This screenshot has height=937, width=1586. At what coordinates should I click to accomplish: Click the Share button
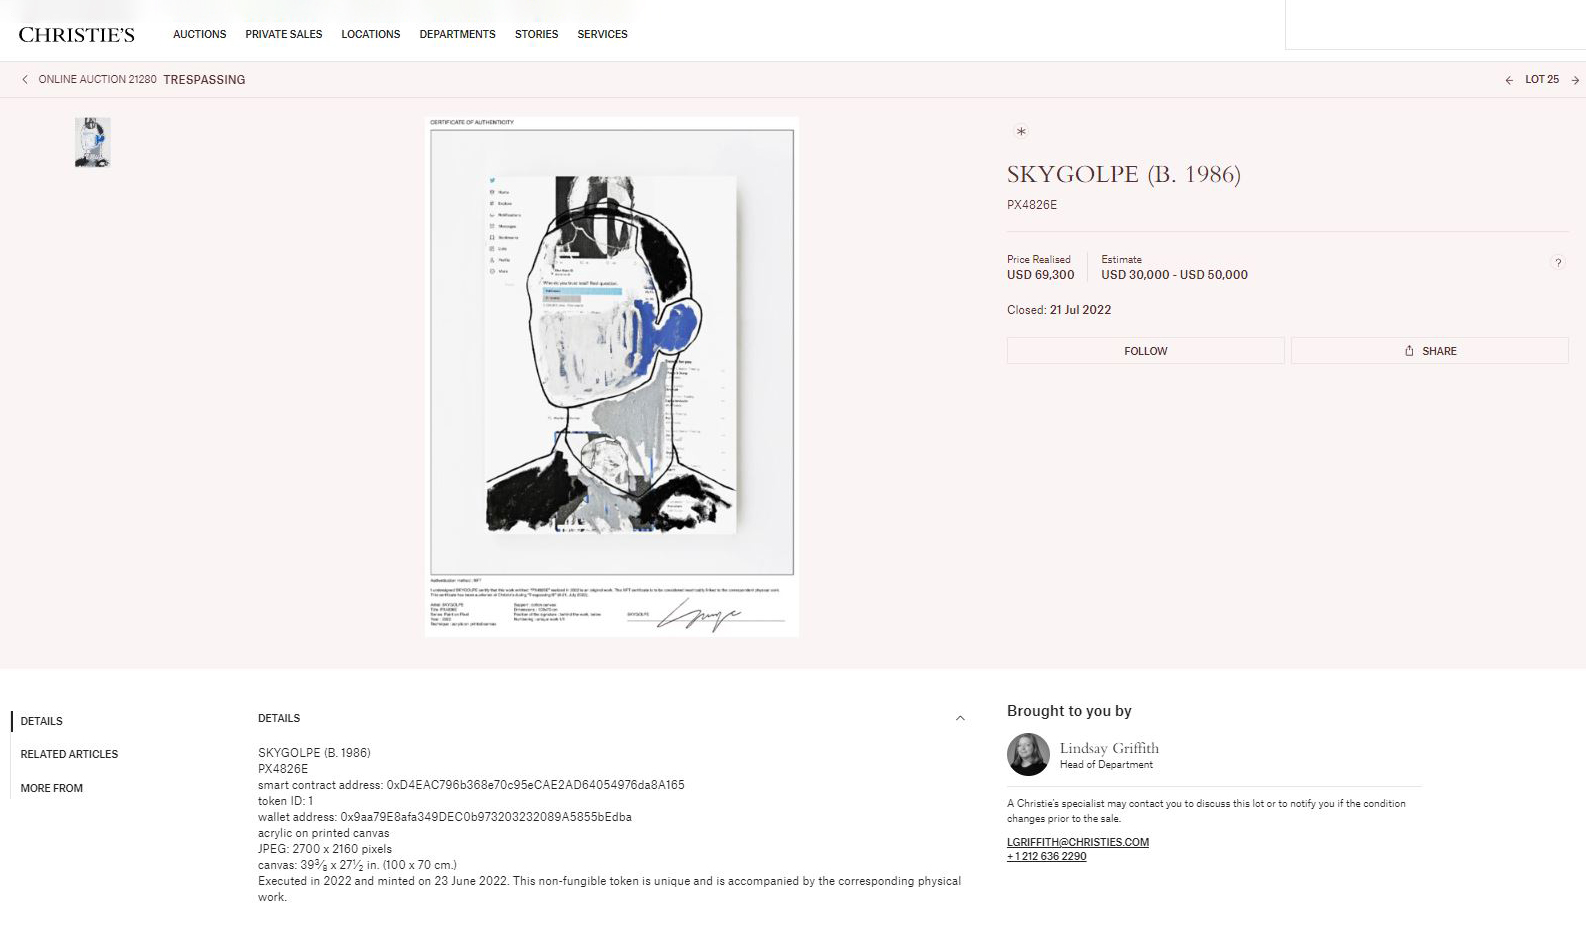1430,351
